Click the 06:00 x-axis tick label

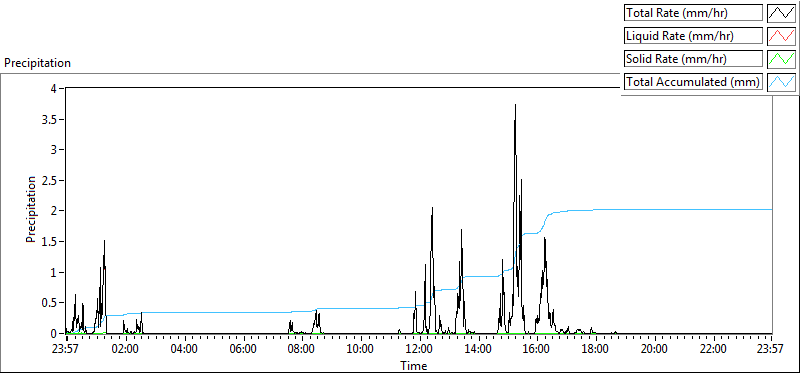(x=243, y=350)
